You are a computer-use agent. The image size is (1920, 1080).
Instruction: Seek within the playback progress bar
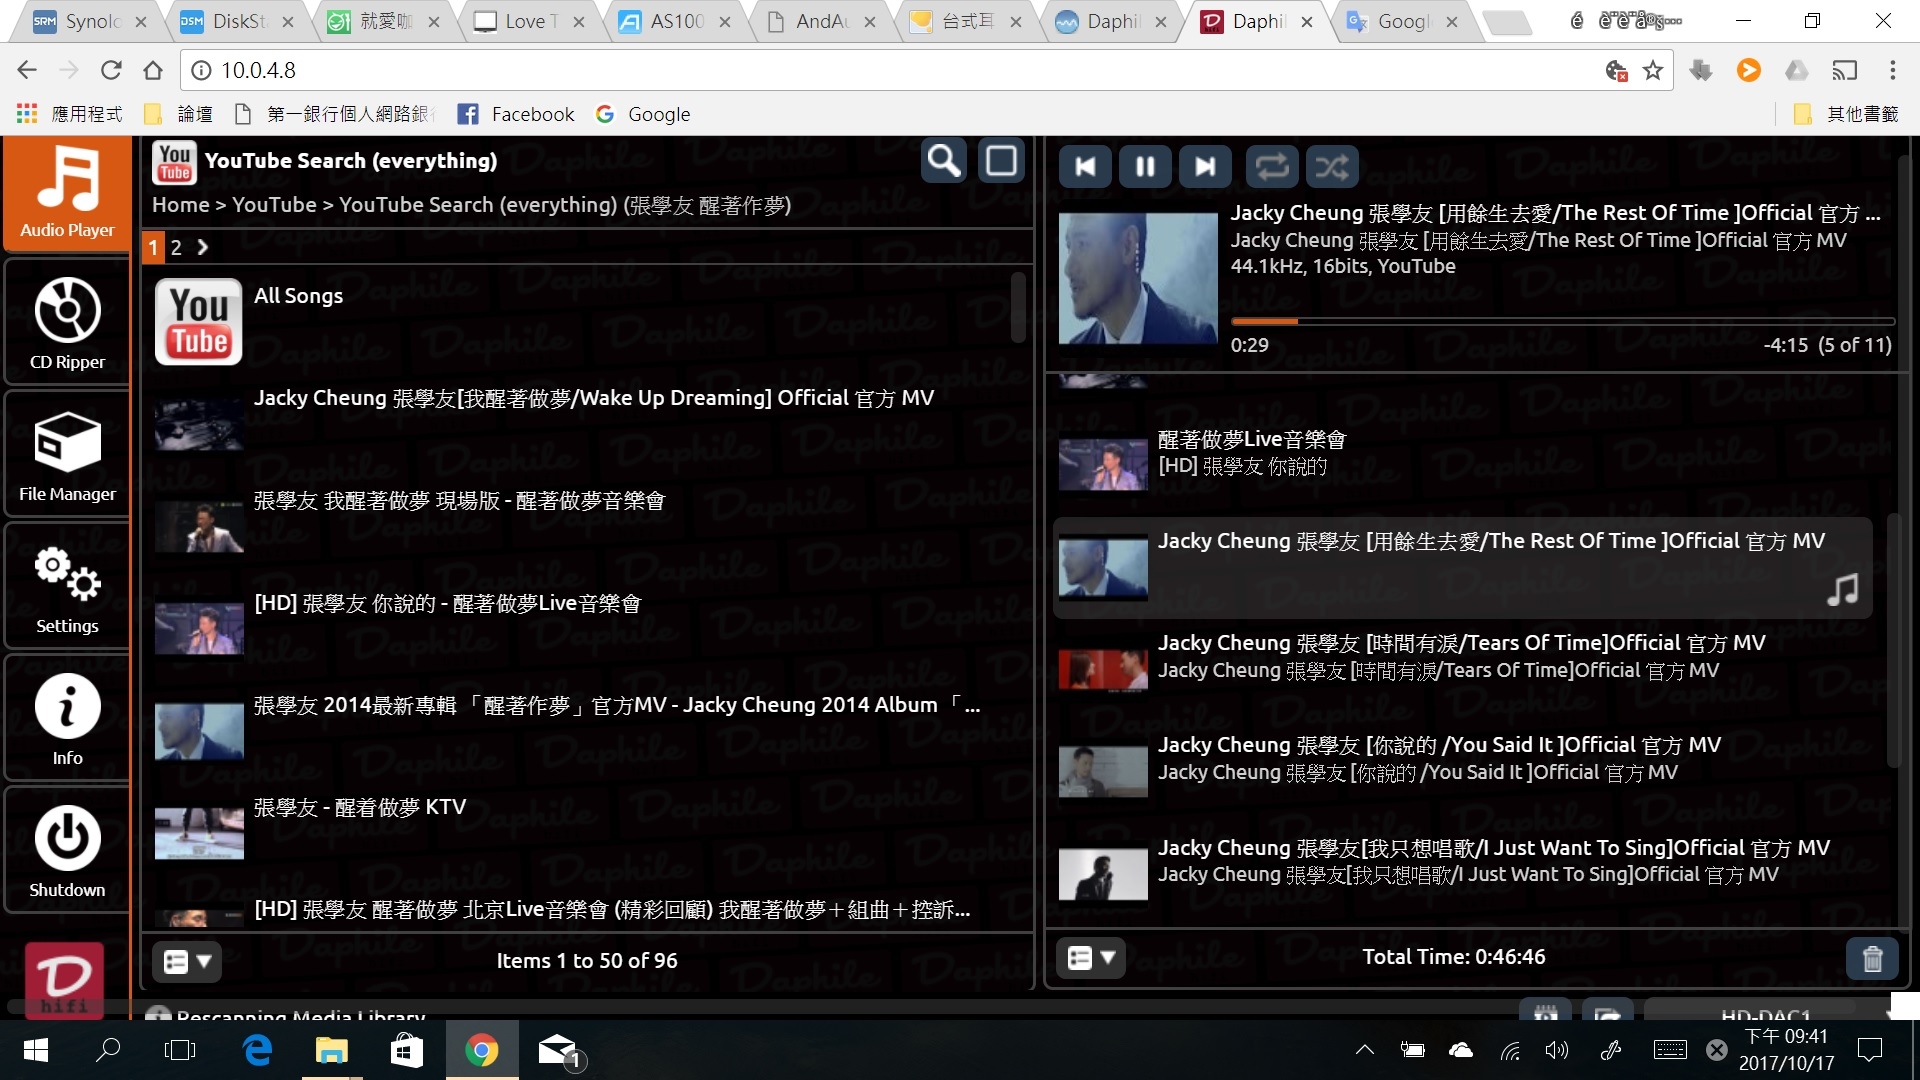1562,321
